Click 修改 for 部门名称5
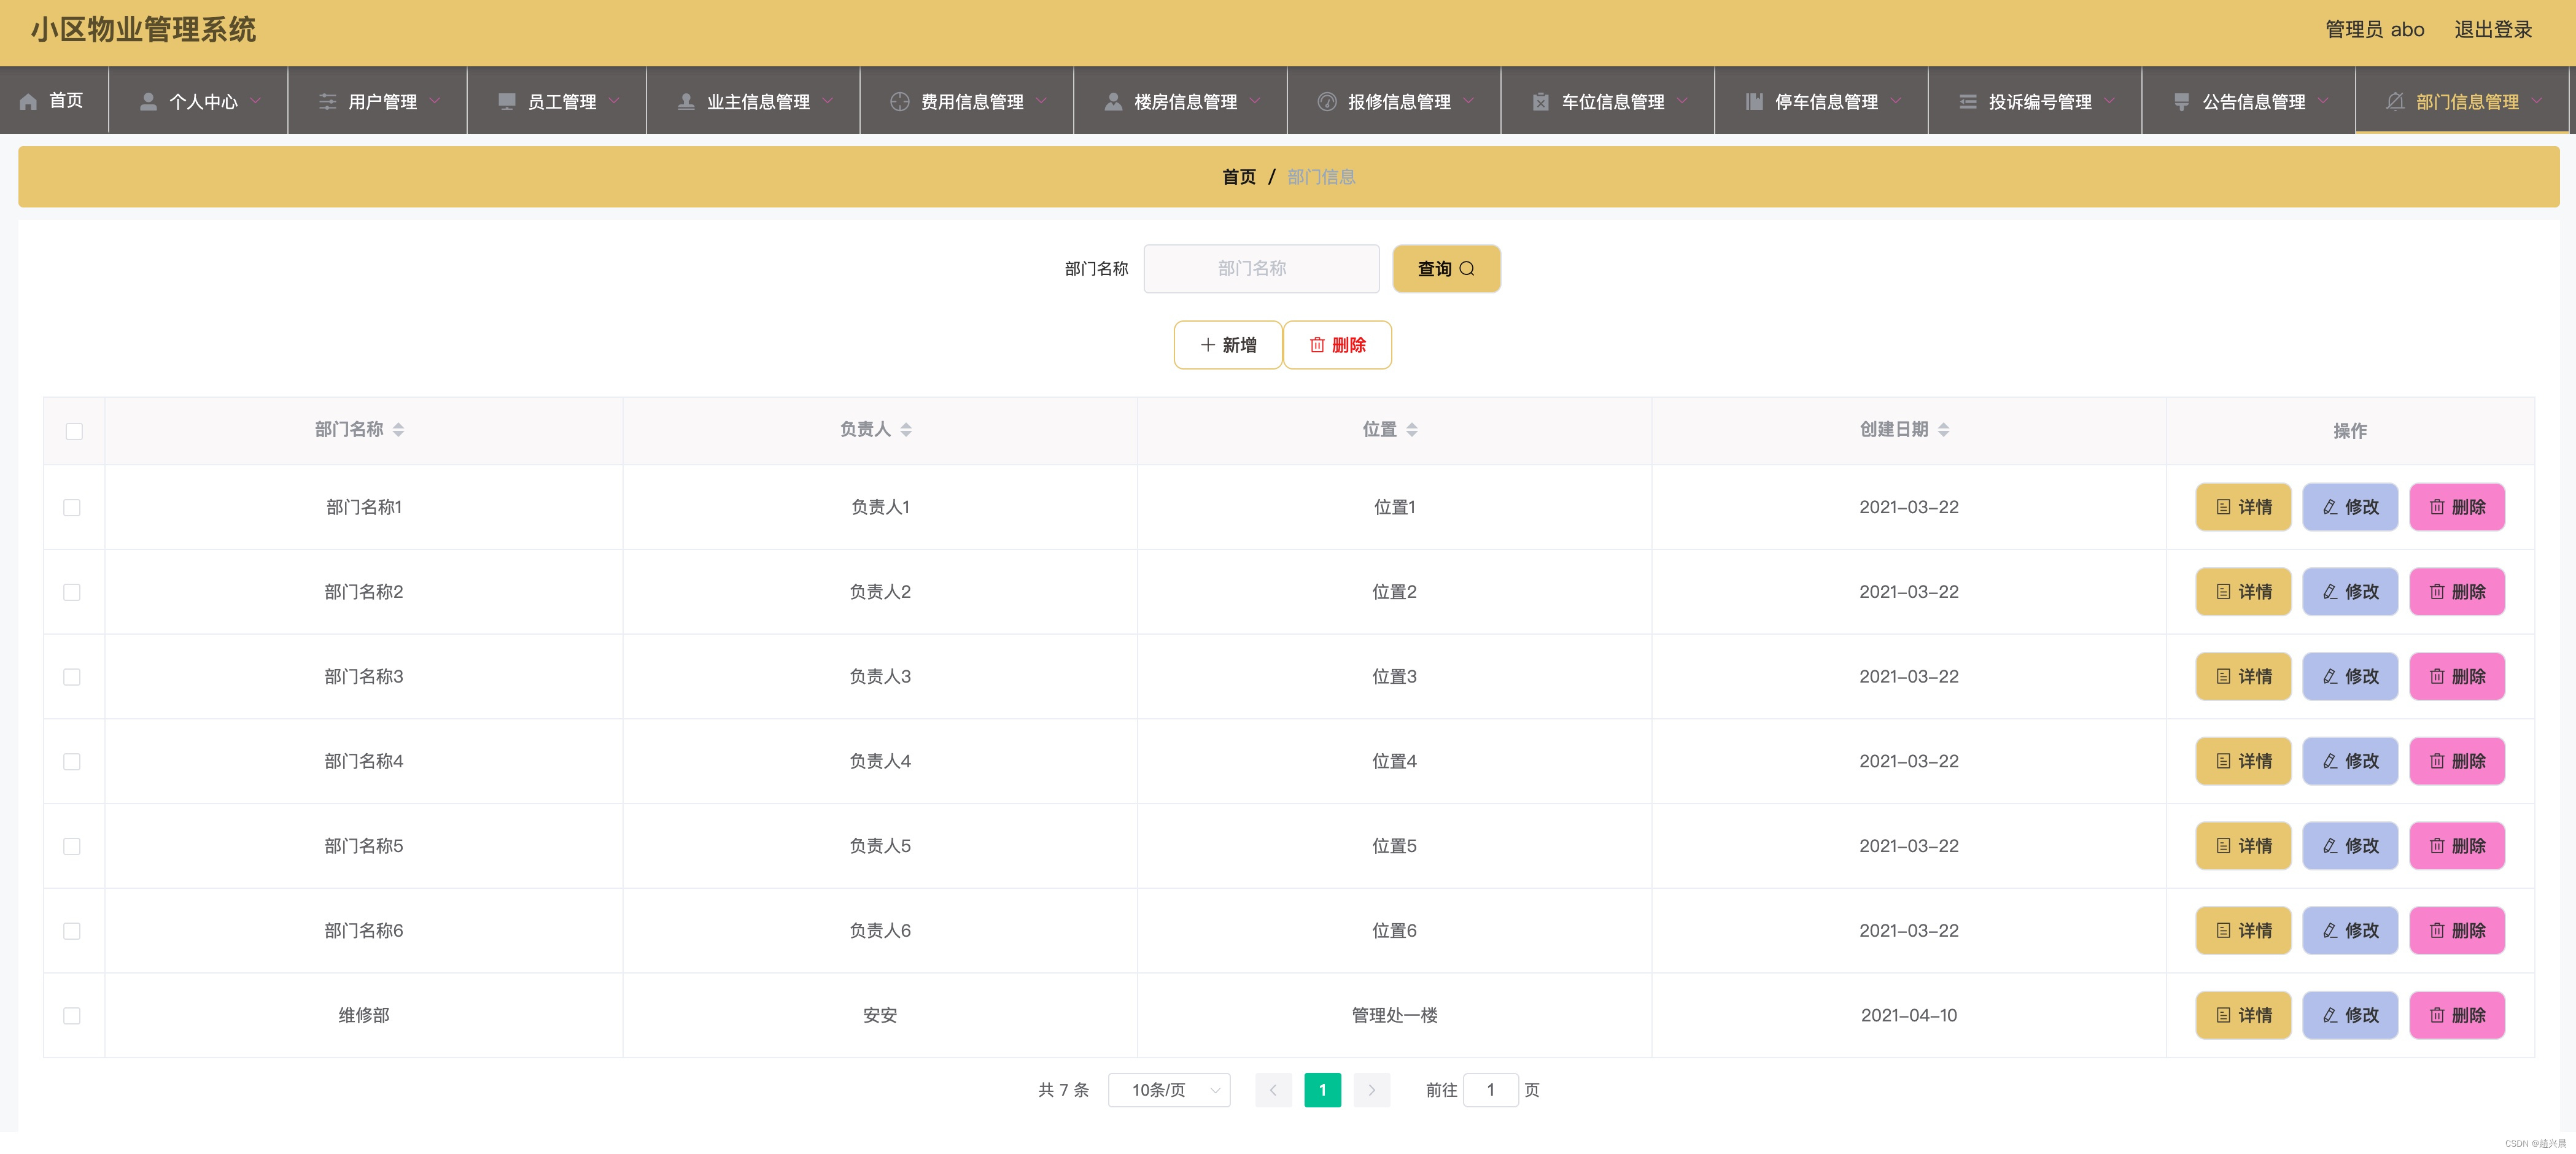 [2350, 846]
